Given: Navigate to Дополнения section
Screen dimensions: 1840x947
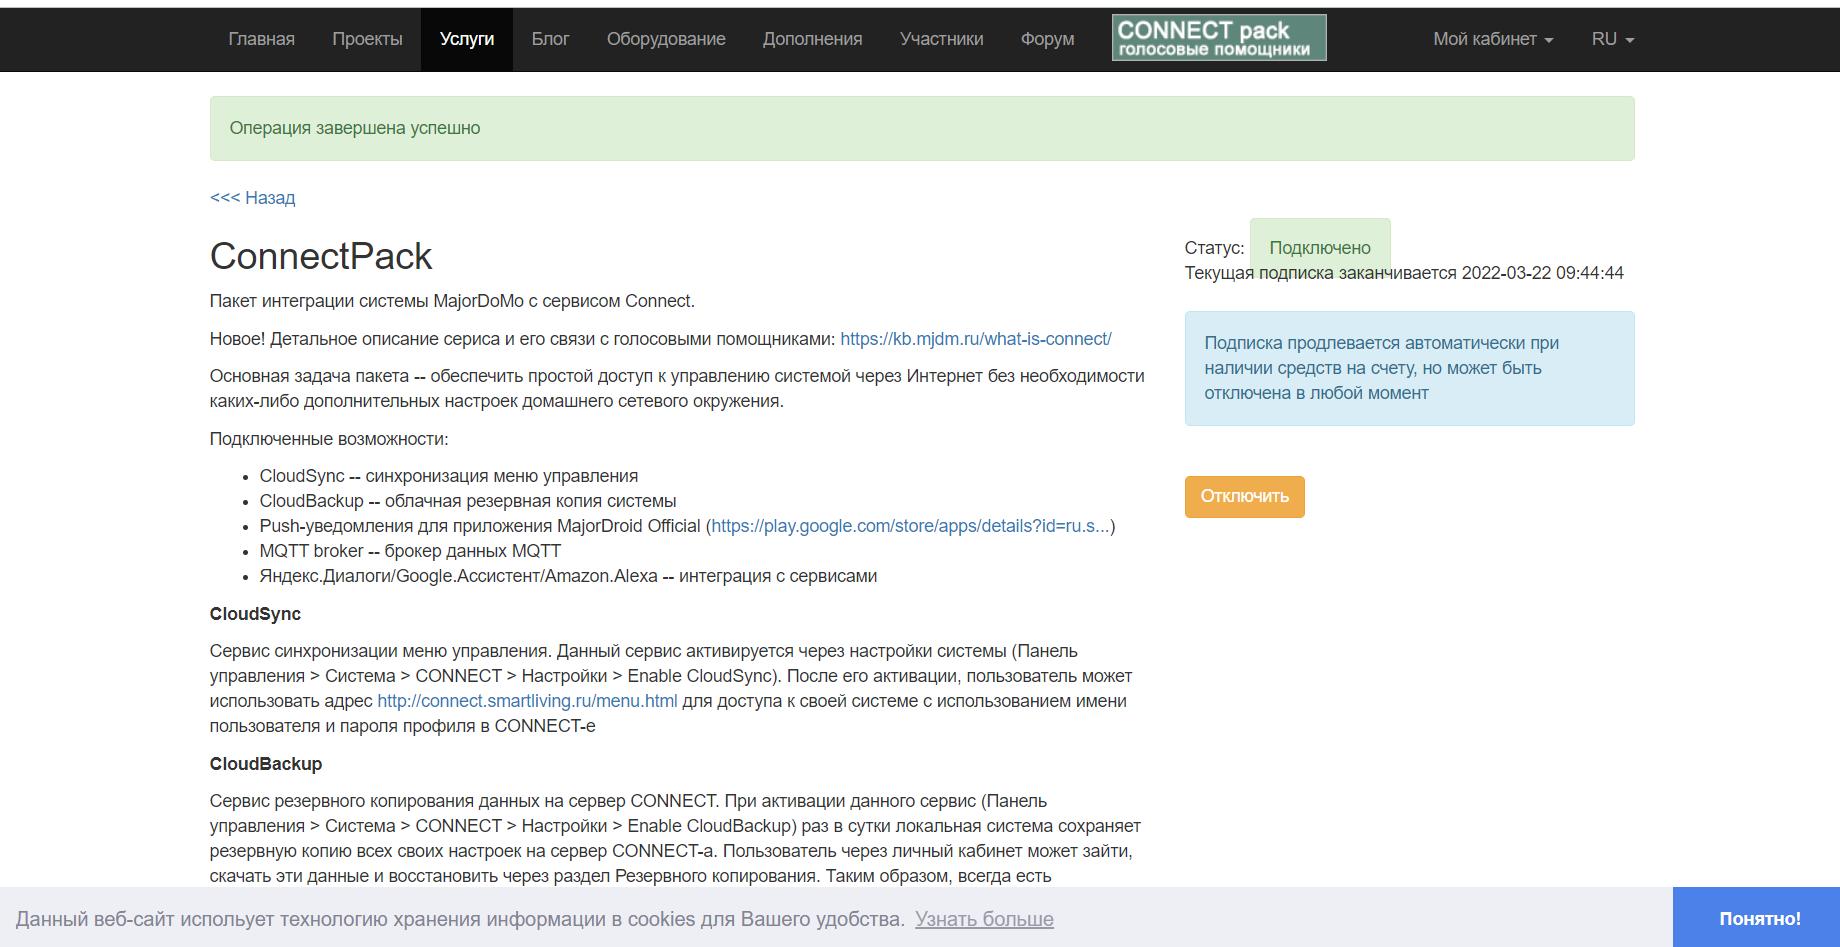Looking at the screenshot, I should pos(812,39).
